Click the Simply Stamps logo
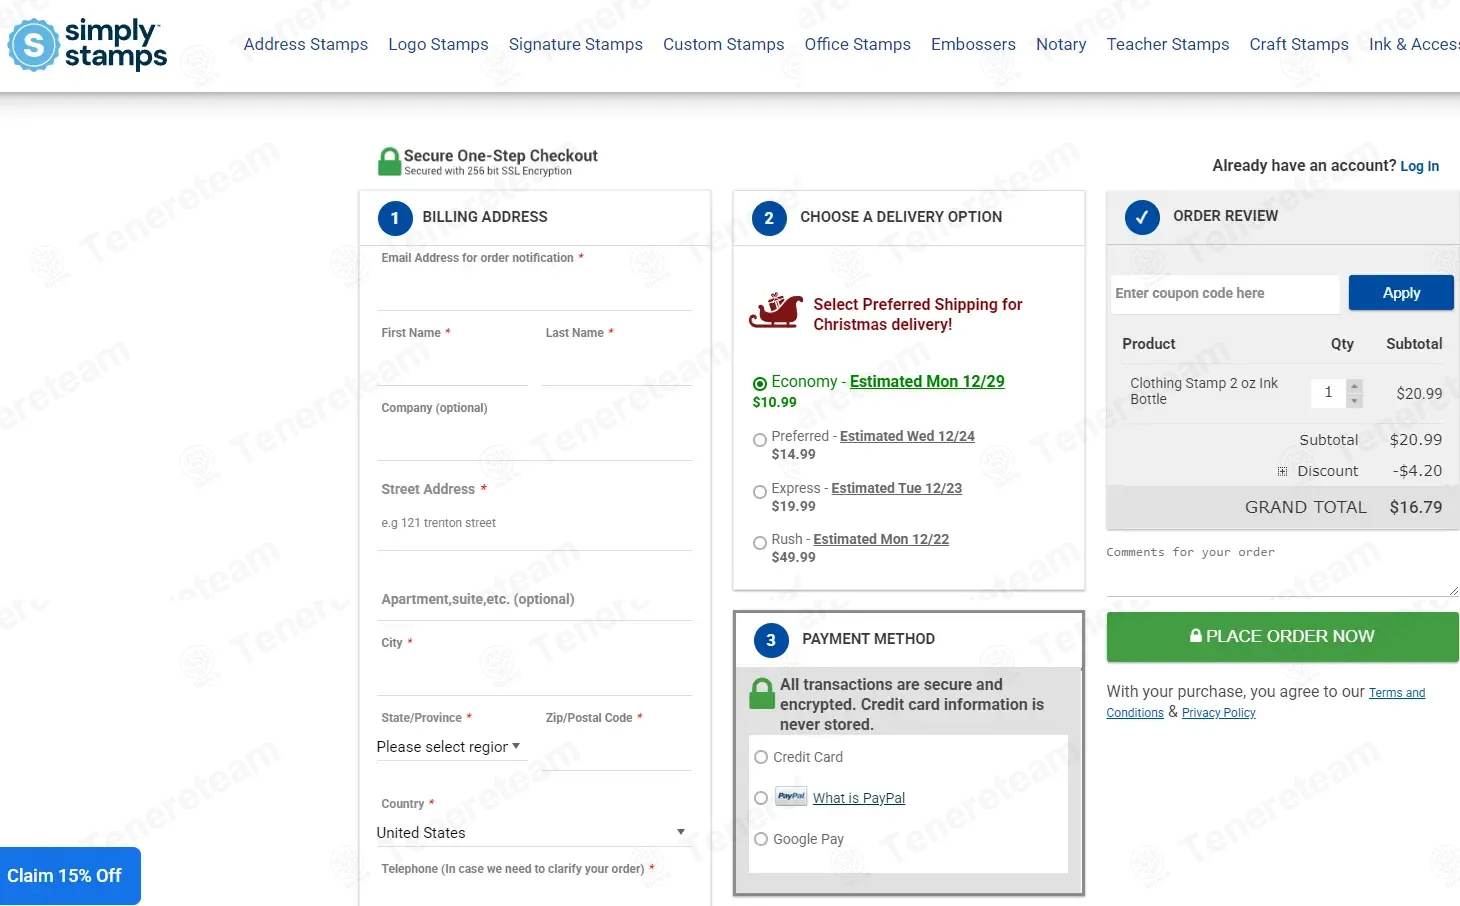The width and height of the screenshot is (1460, 906). (88, 45)
